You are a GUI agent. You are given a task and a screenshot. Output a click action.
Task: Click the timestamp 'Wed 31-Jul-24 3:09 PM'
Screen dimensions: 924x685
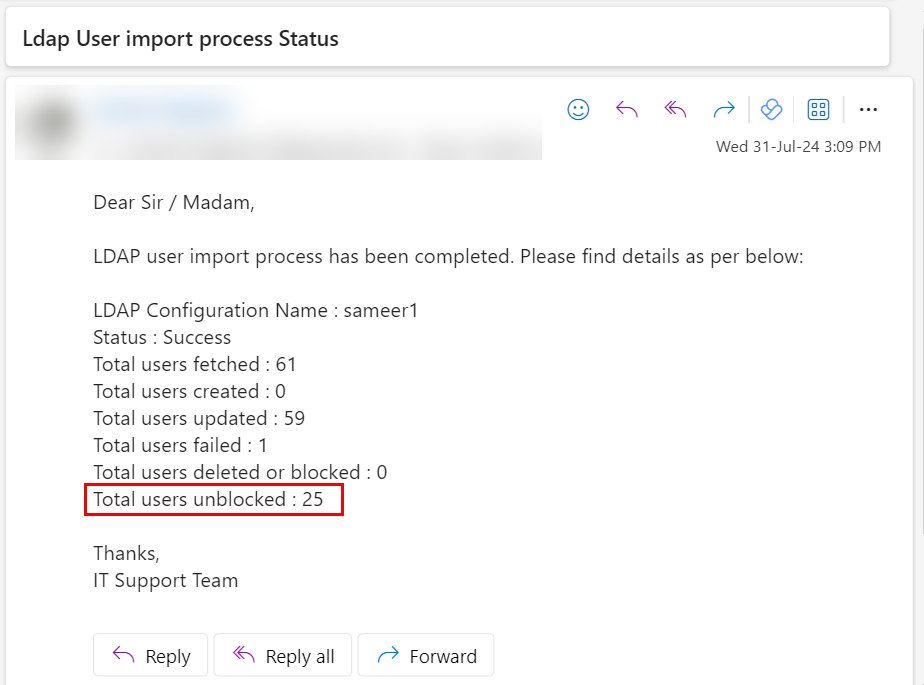click(798, 146)
